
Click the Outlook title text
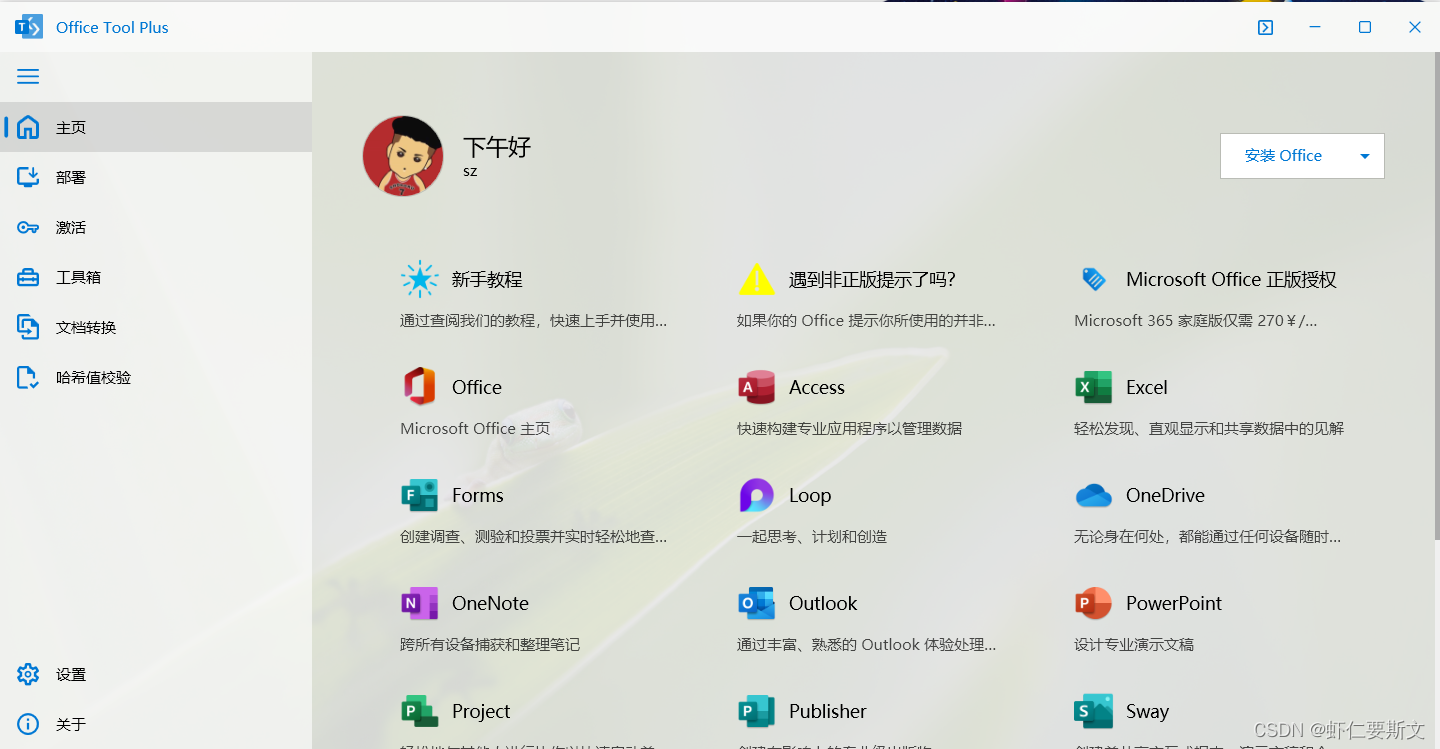[x=823, y=603]
